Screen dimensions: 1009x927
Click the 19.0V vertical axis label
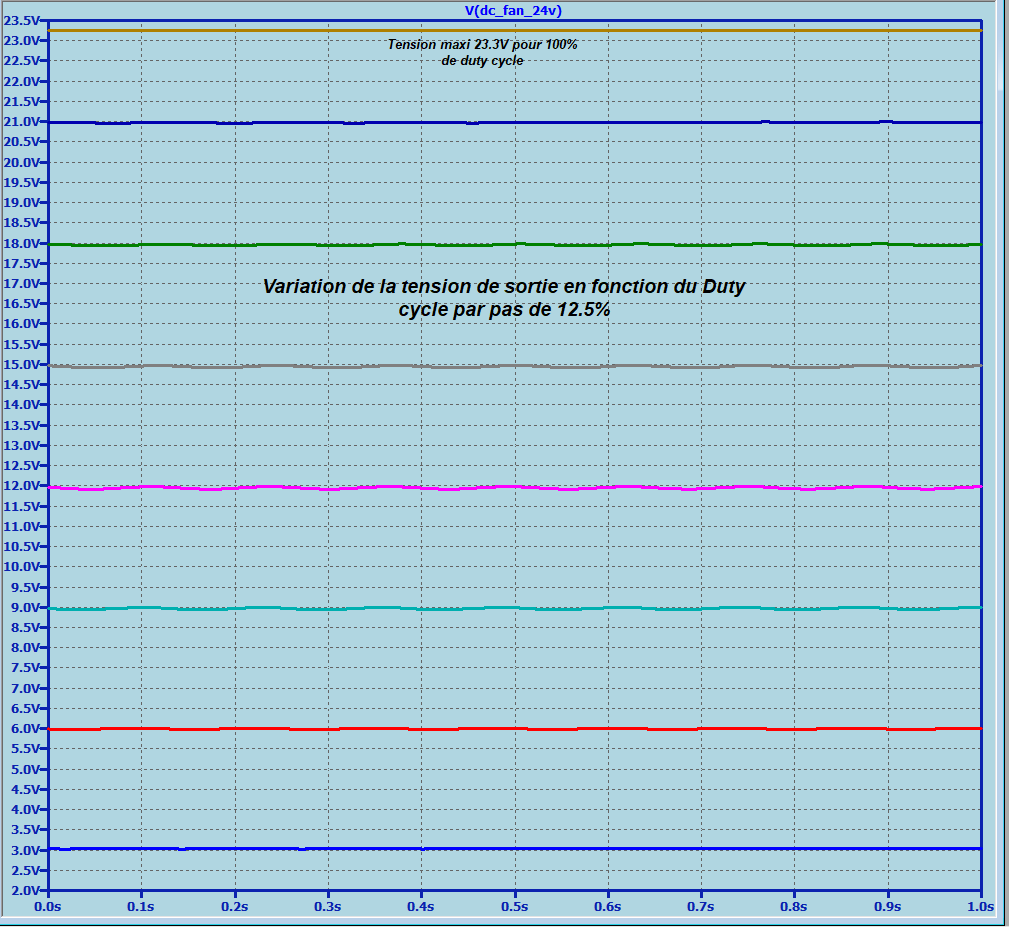(21, 203)
